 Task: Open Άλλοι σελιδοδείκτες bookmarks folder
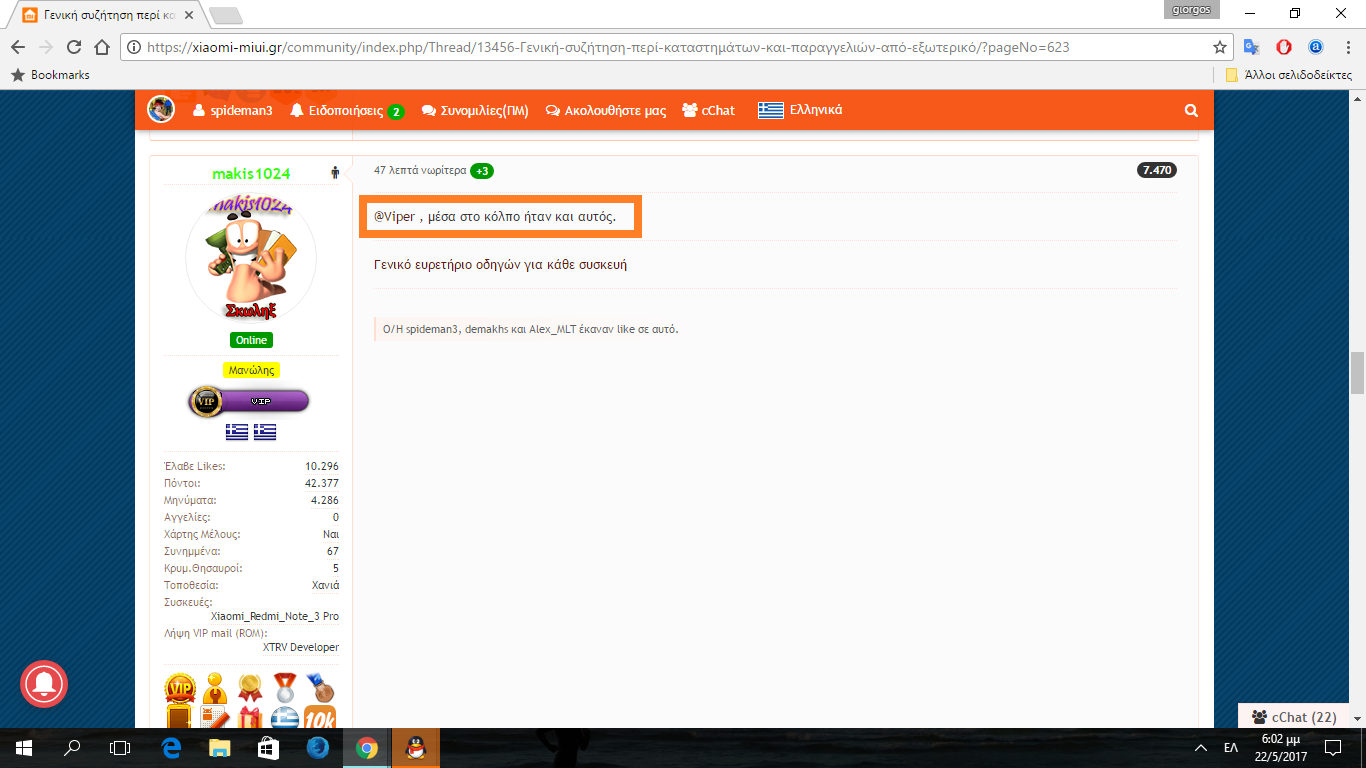tap(1289, 75)
